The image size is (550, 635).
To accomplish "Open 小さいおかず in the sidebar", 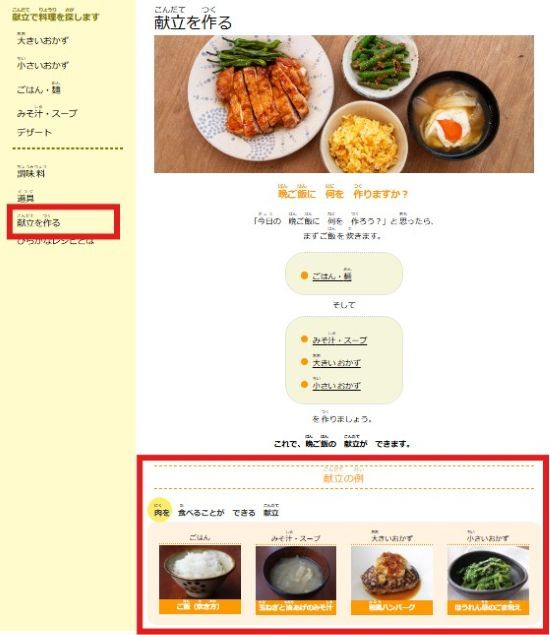I will click(x=43, y=64).
